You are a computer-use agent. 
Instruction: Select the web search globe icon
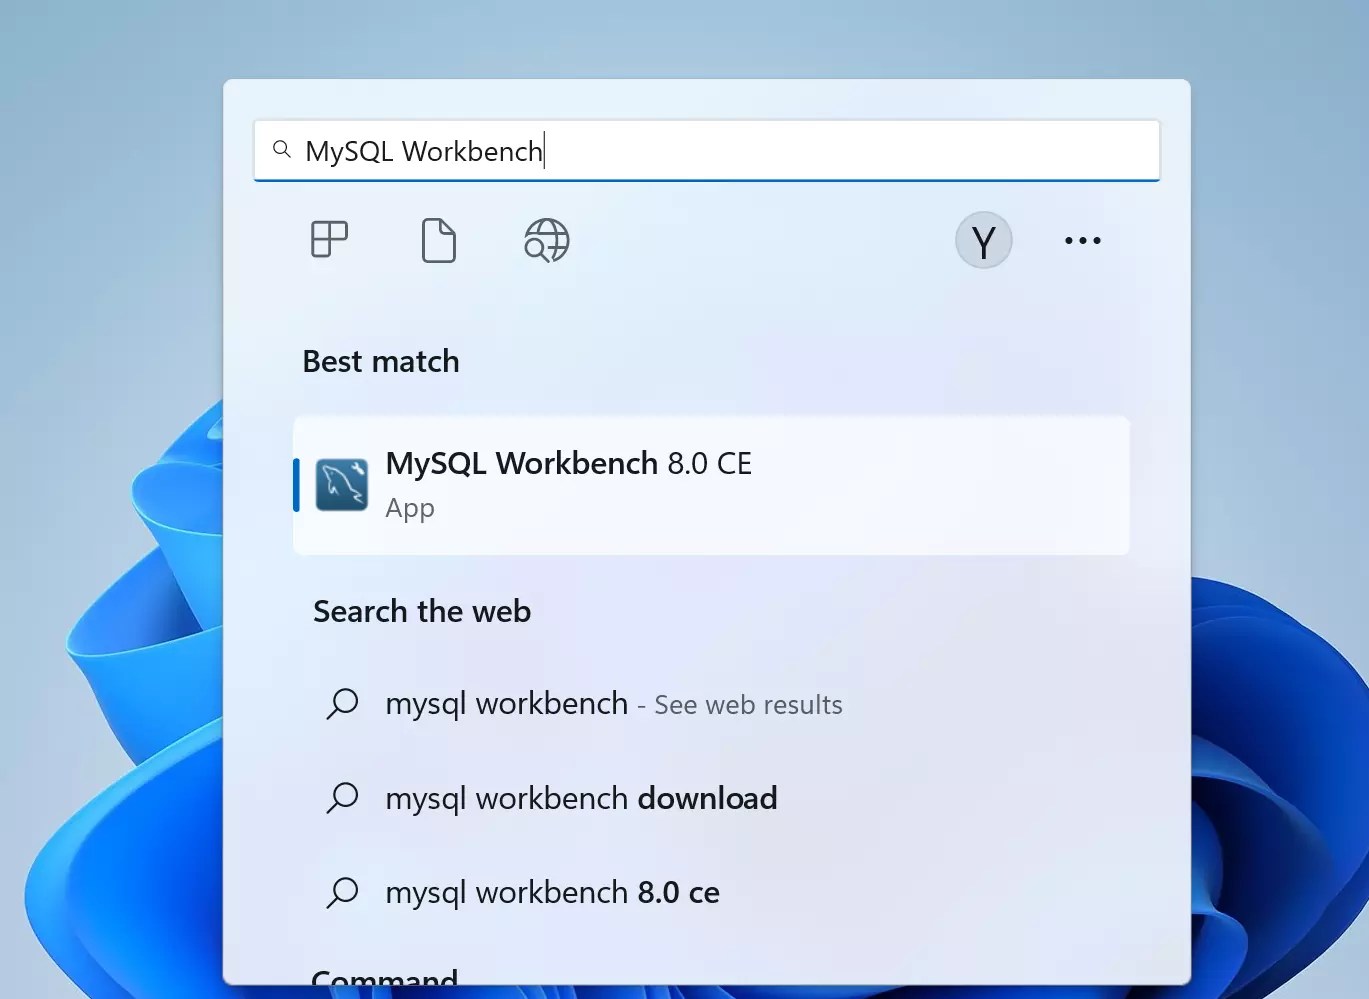[545, 240]
